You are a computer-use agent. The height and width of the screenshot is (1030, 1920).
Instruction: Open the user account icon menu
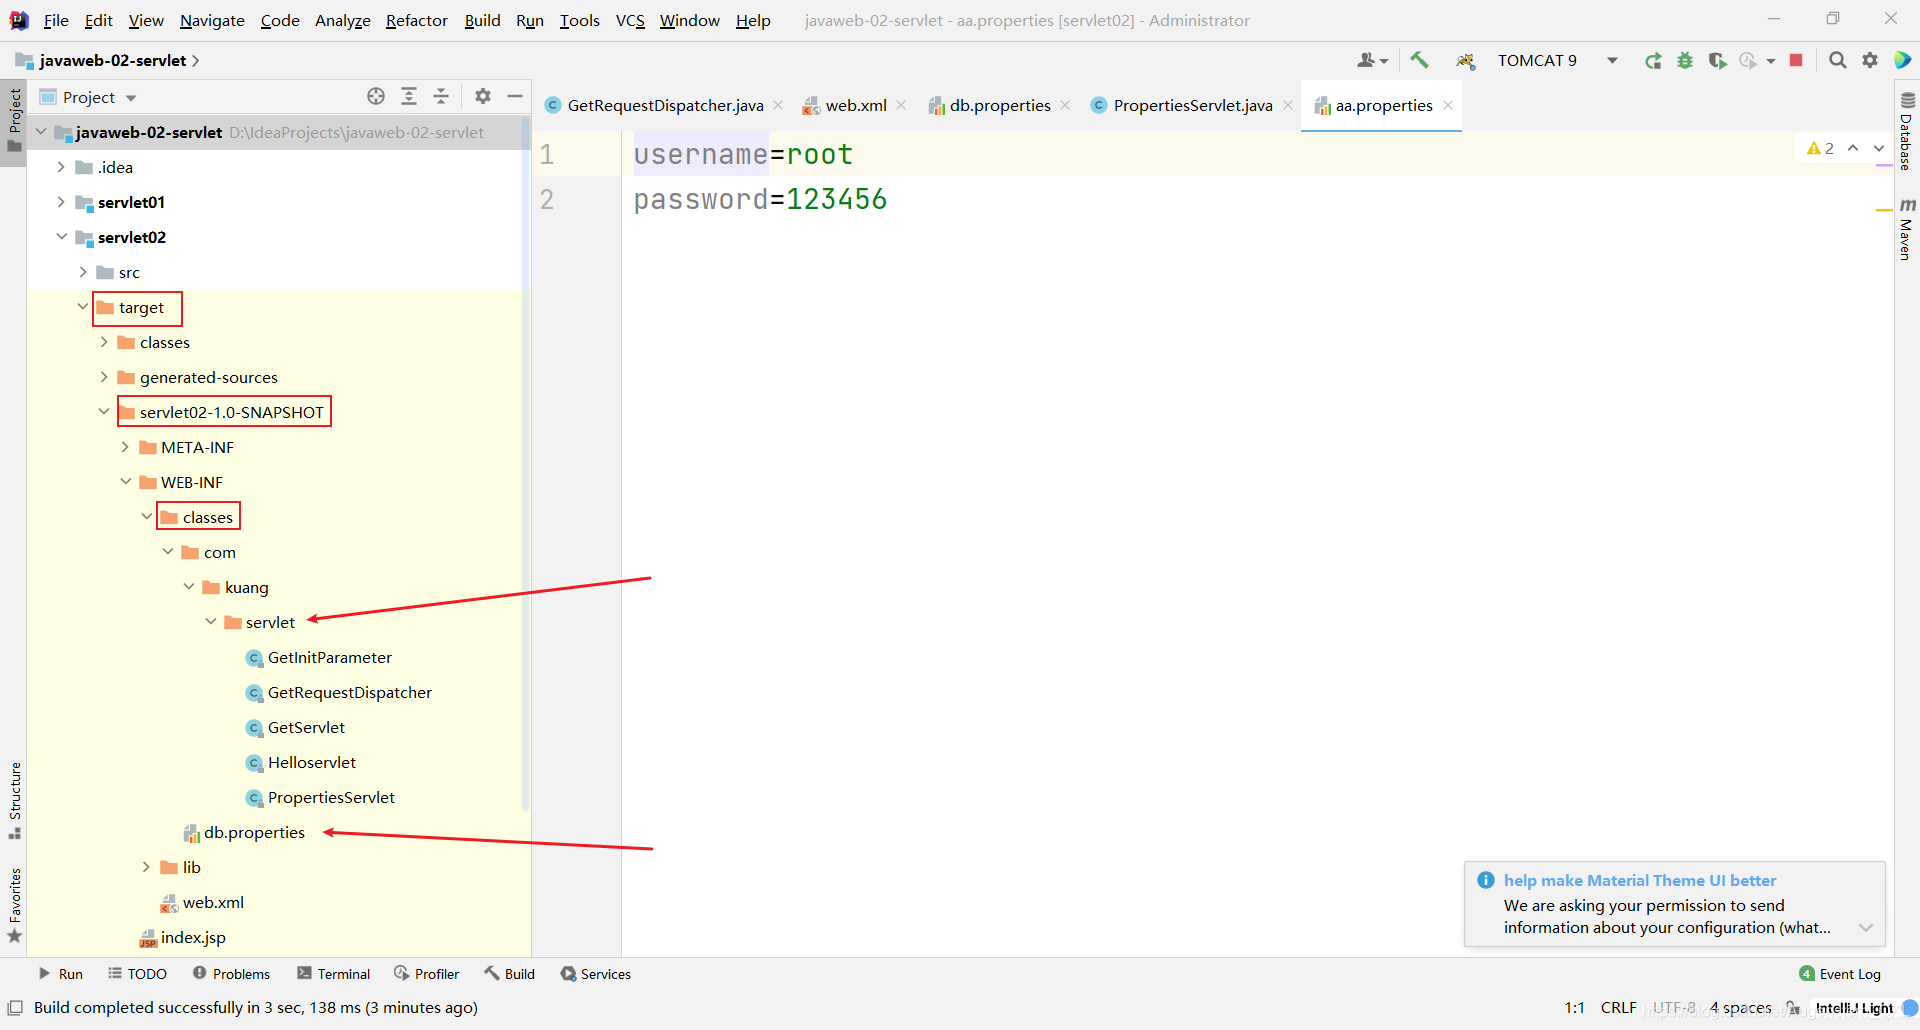click(x=1372, y=61)
